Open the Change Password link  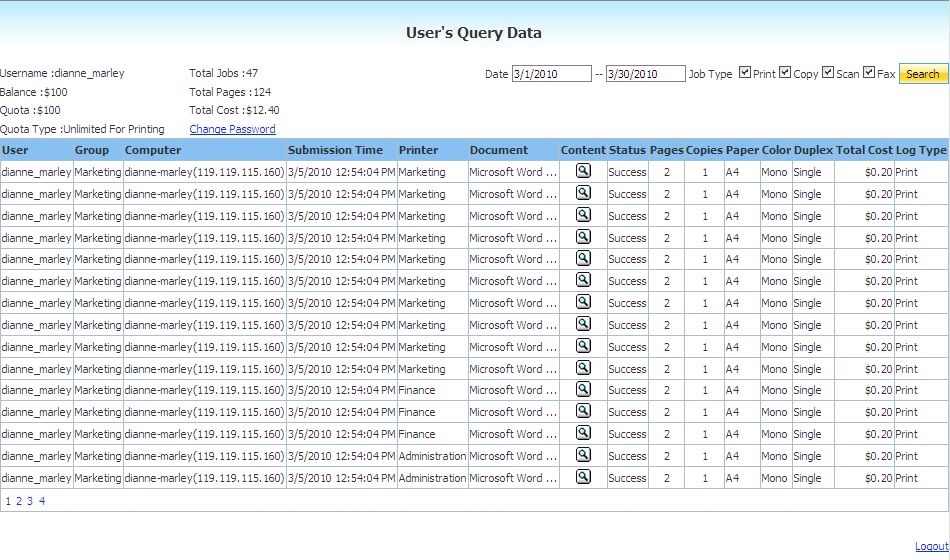click(x=233, y=129)
